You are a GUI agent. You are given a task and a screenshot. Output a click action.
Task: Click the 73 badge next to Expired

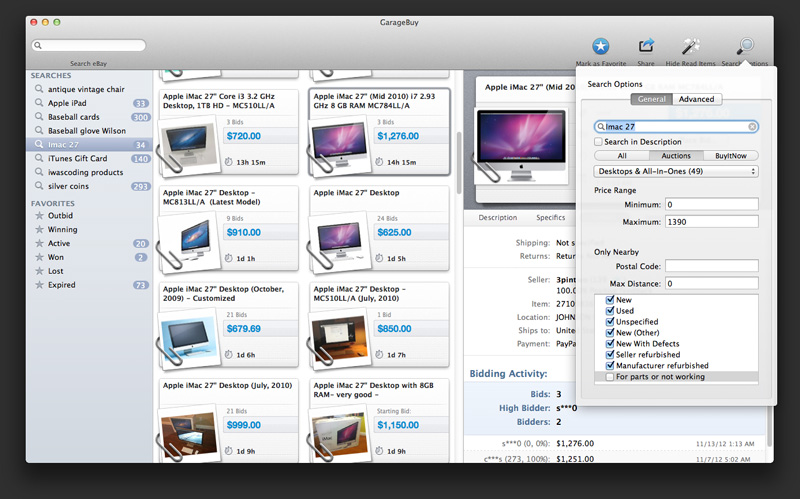tap(140, 285)
